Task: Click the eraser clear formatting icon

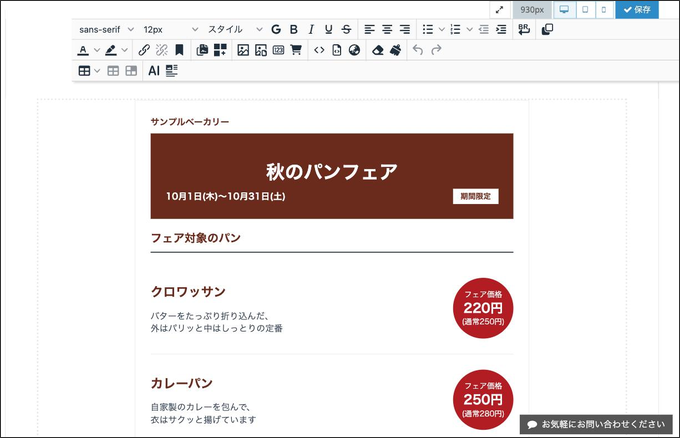Action: coord(378,50)
